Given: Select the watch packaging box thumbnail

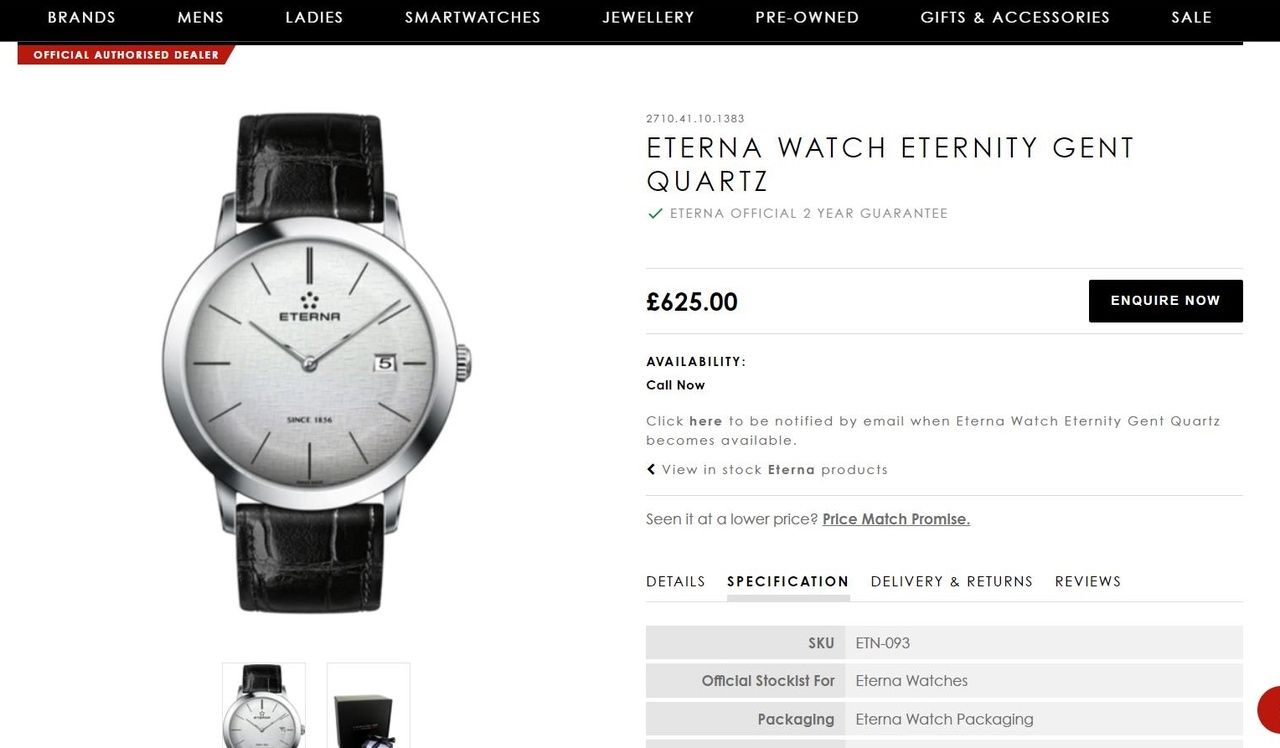Looking at the screenshot, I should click(368, 705).
